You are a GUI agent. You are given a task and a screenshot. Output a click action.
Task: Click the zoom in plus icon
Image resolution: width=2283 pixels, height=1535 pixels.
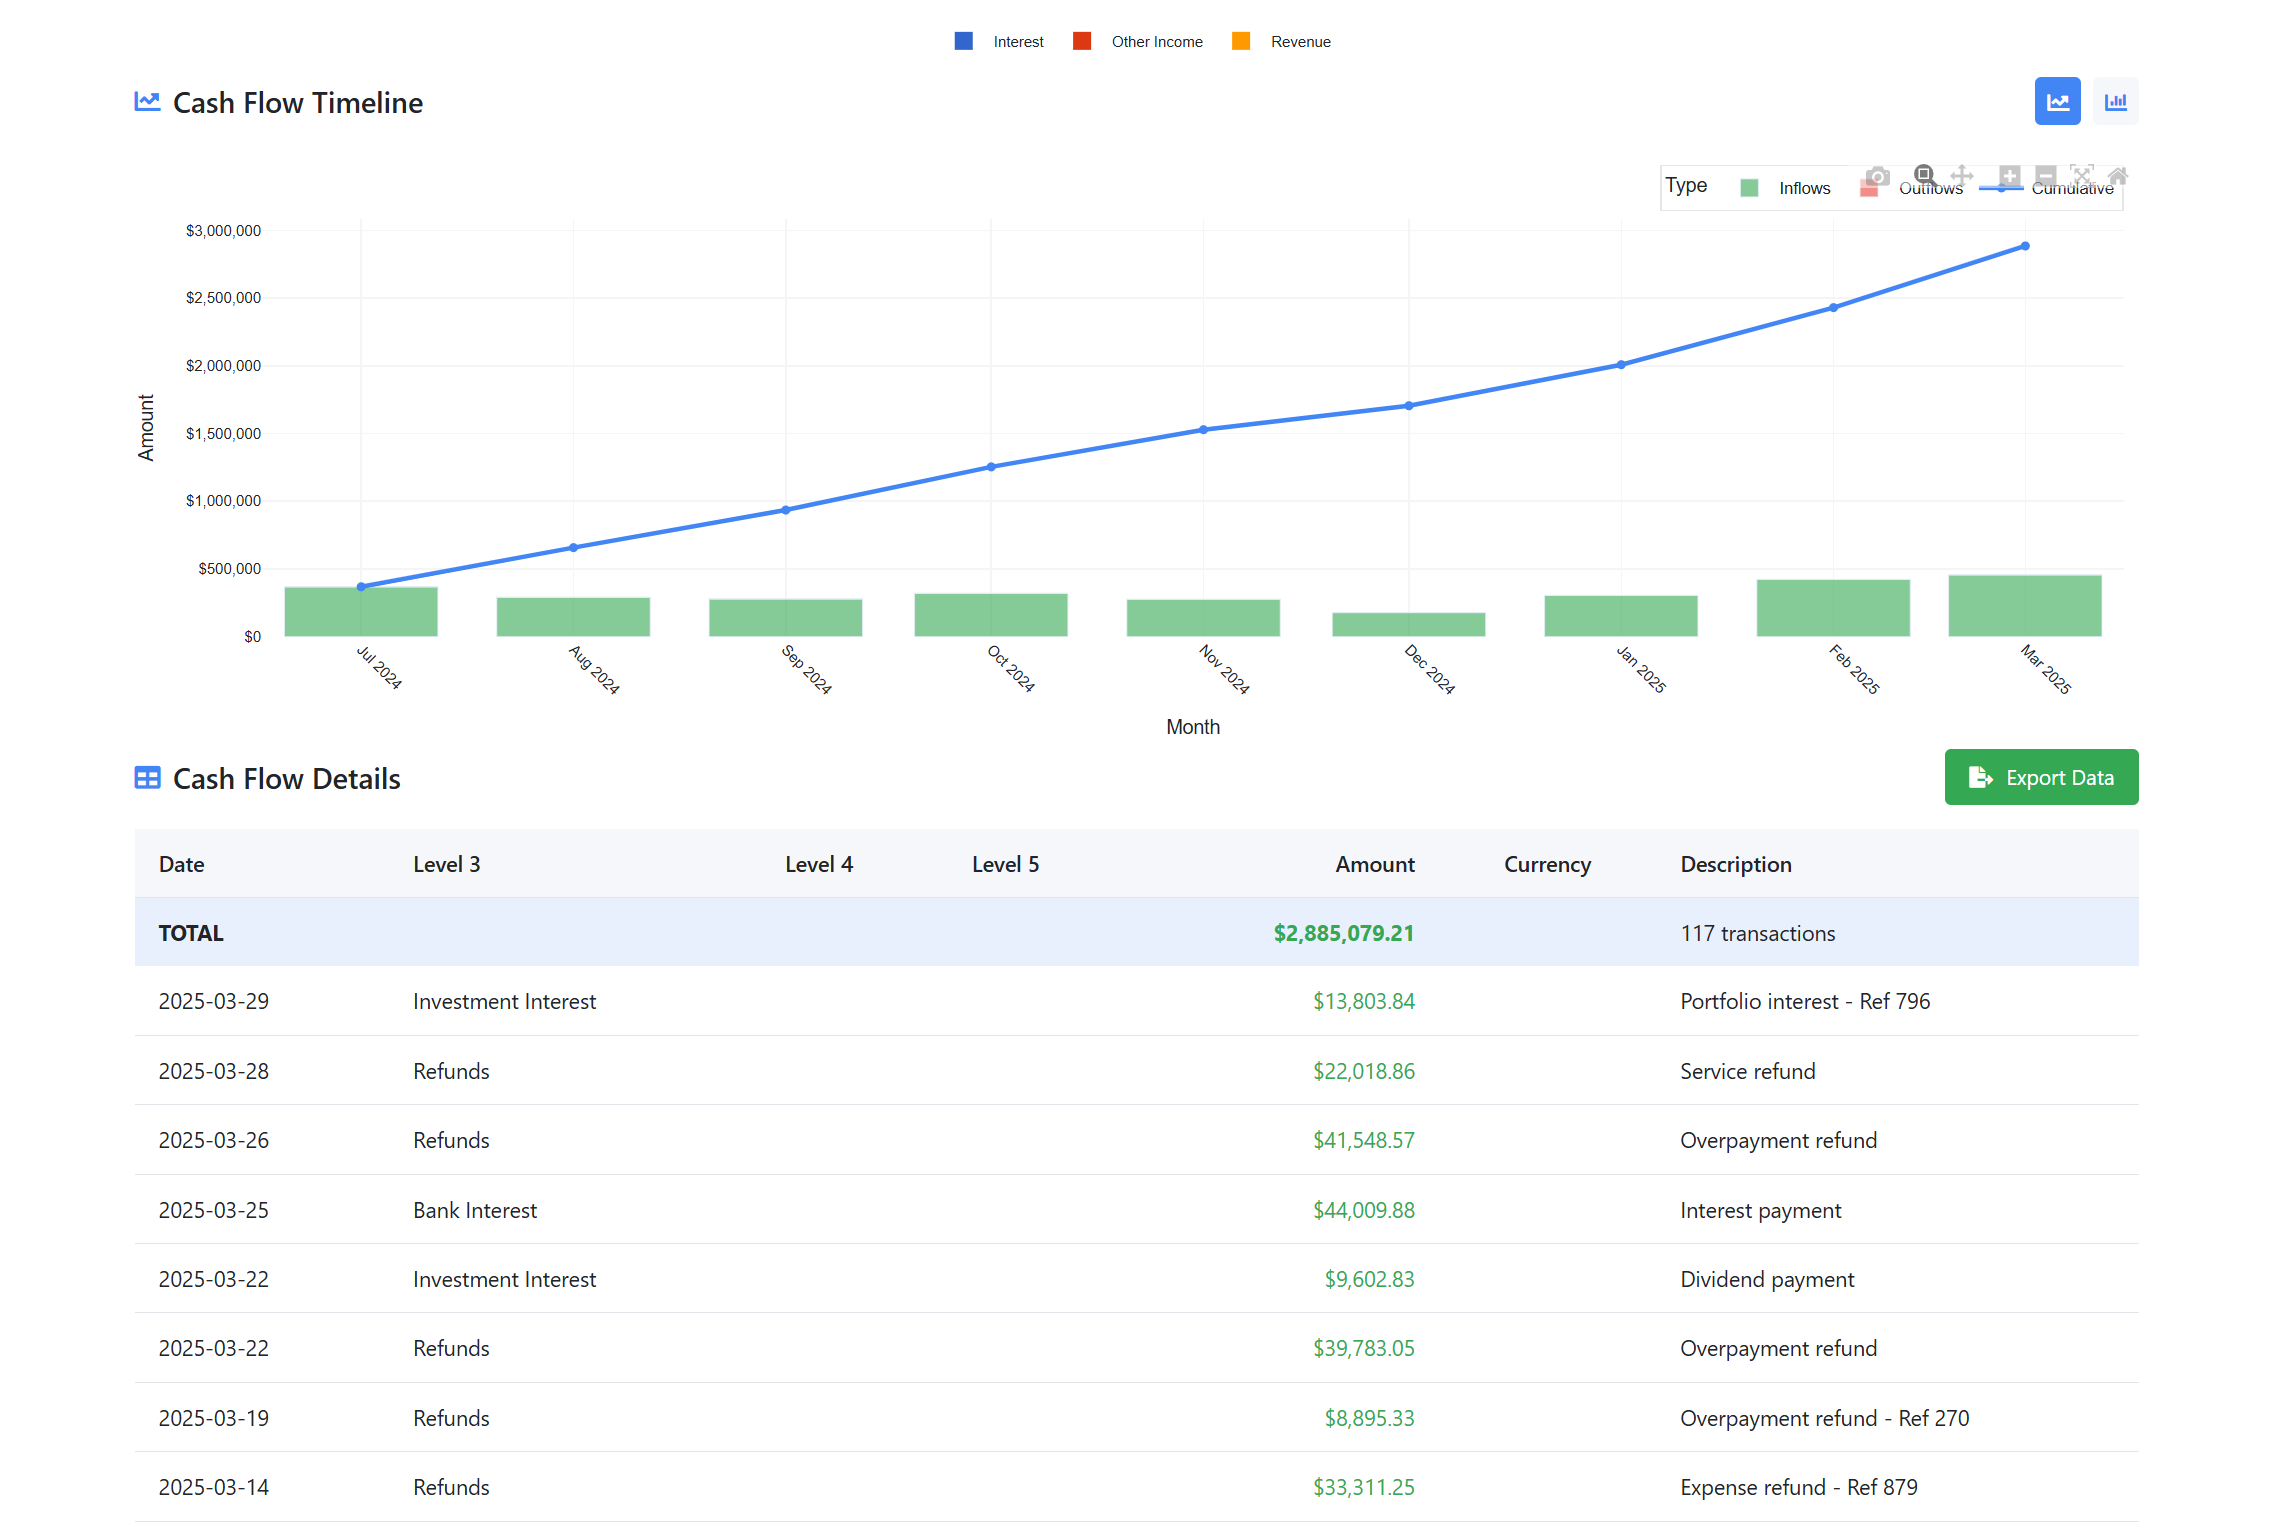point(2009,176)
